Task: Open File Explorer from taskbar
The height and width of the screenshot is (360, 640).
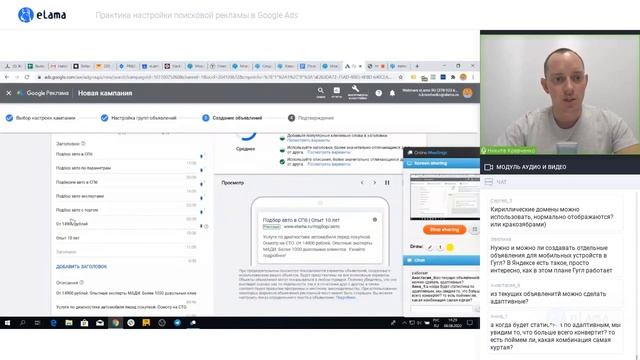Action: 69,323
